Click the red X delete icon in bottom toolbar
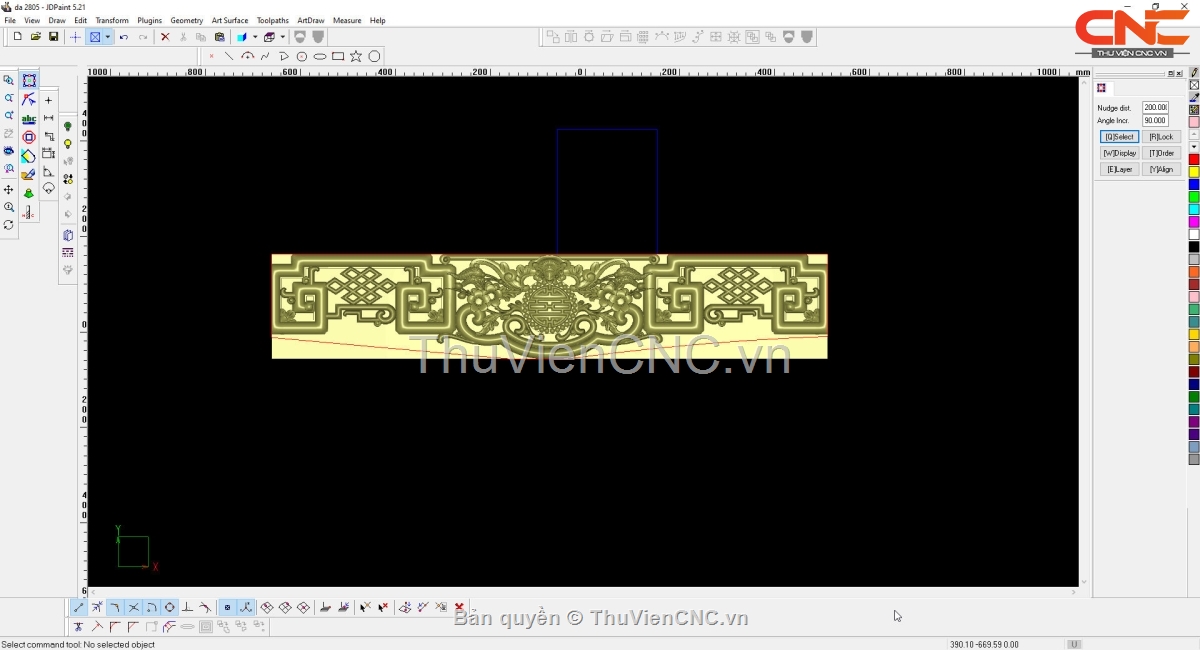The image size is (1200, 650). pos(459,607)
